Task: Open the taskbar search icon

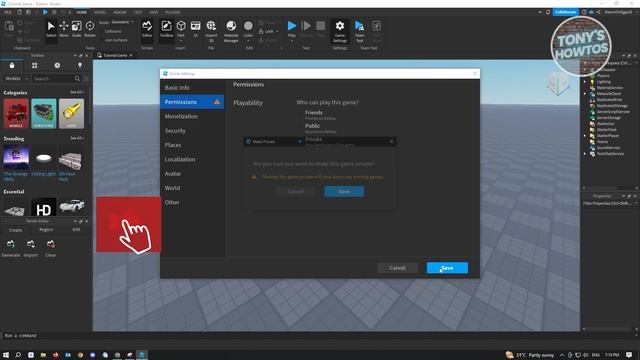Action: point(18,355)
